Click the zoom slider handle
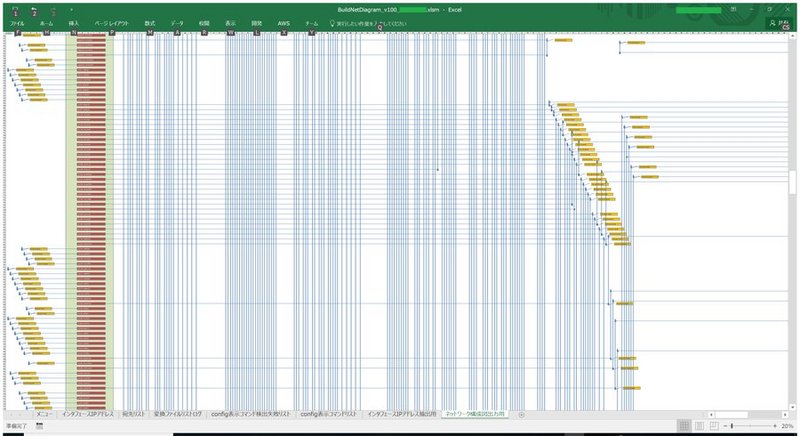800x436 pixels. pos(732,426)
